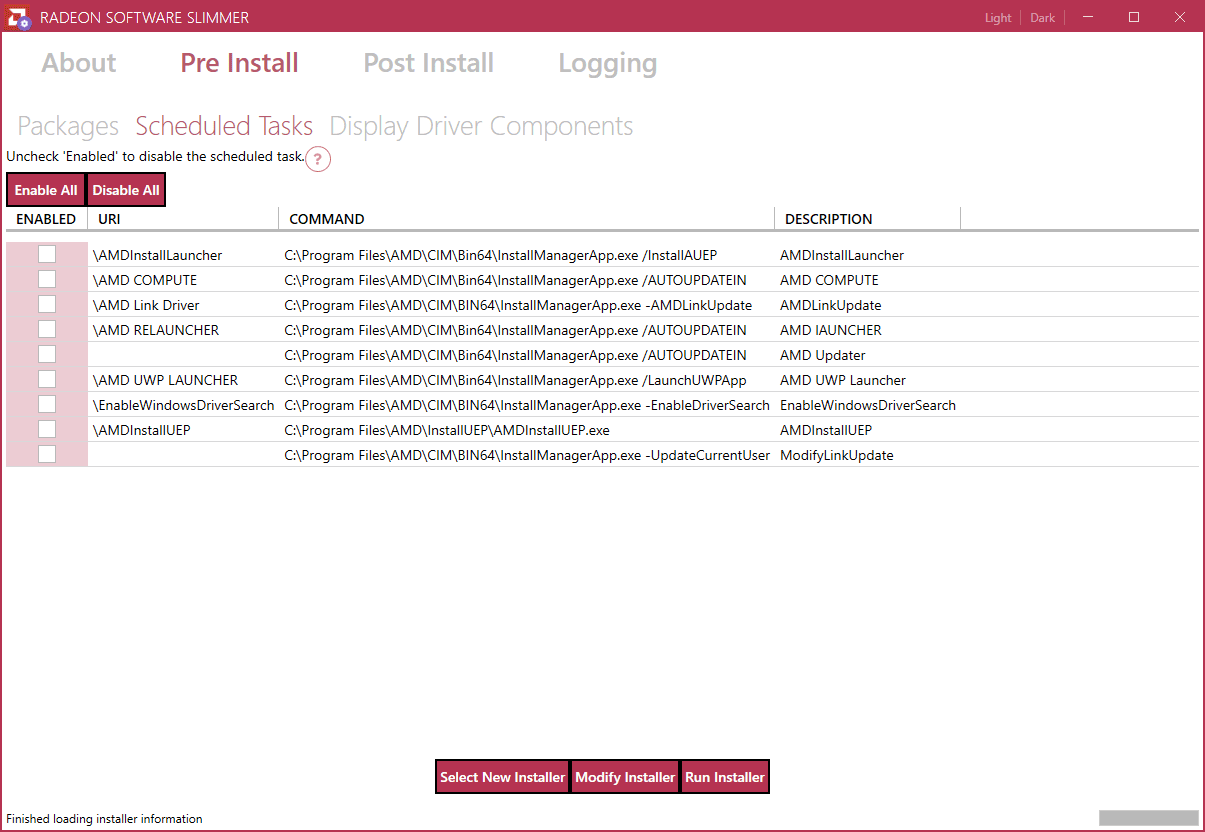Click the command ending with /InstallAUEP
The image size is (1205, 832).
[x=501, y=255]
